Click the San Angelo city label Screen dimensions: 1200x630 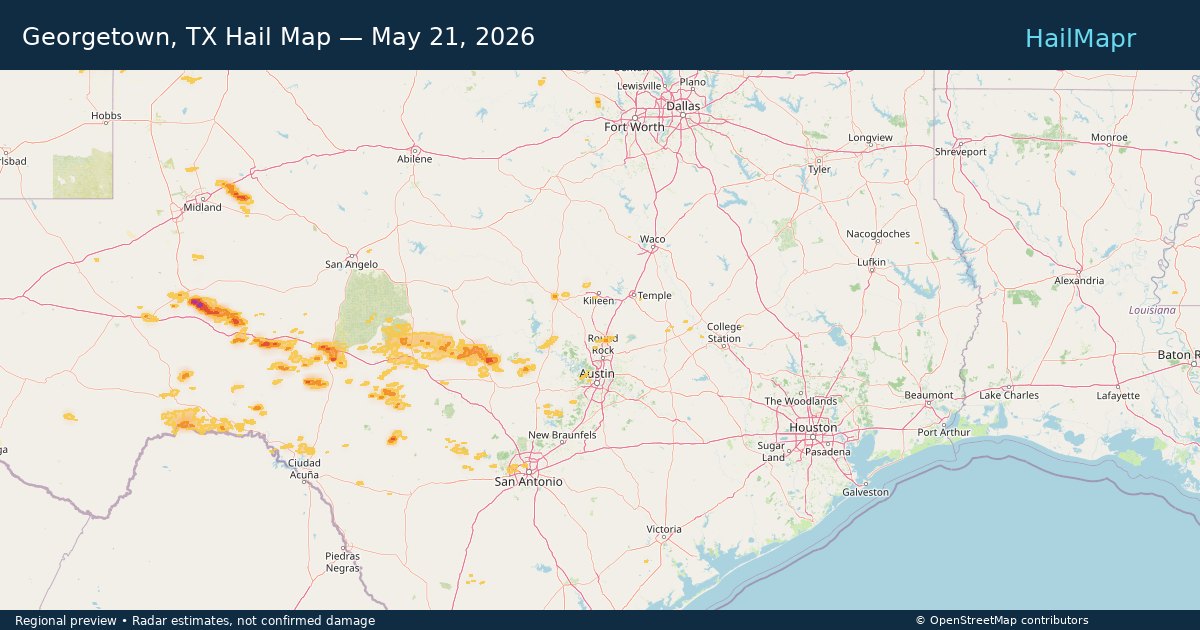(x=352, y=264)
